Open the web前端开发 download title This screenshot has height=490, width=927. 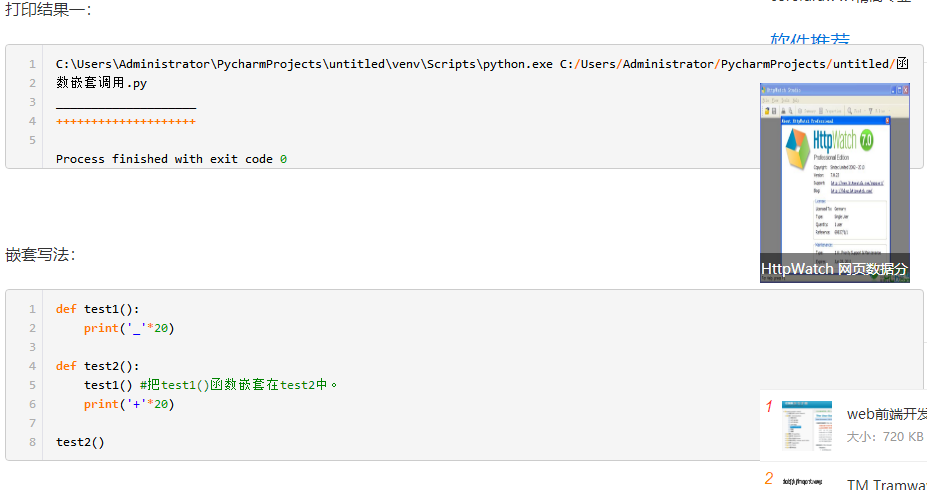tap(886, 414)
